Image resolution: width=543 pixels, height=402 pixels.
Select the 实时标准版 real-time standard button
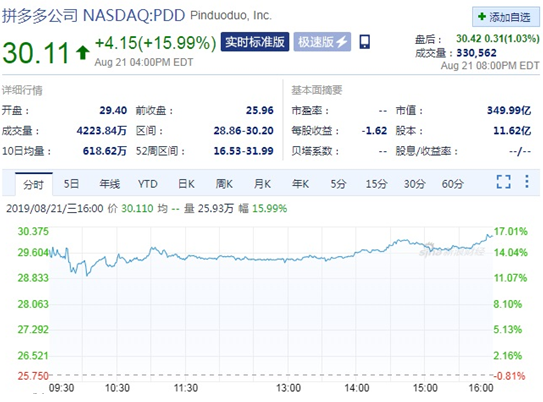(x=255, y=42)
